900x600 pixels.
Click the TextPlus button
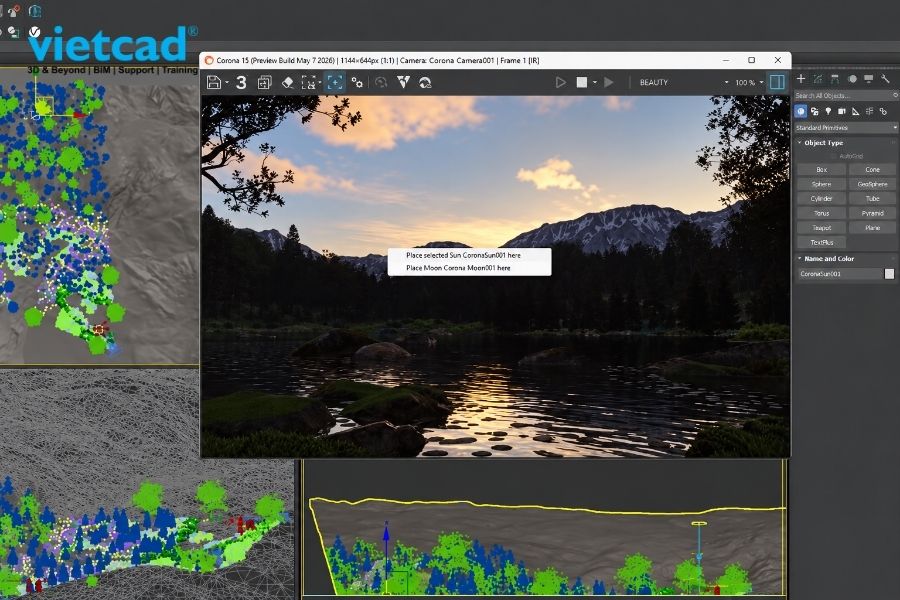coord(821,242)
